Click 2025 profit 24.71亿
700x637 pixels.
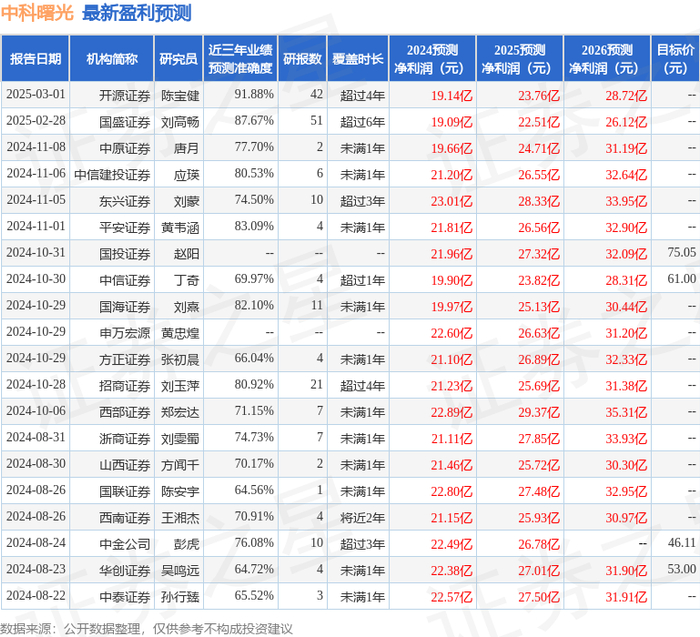click(539, 148)
